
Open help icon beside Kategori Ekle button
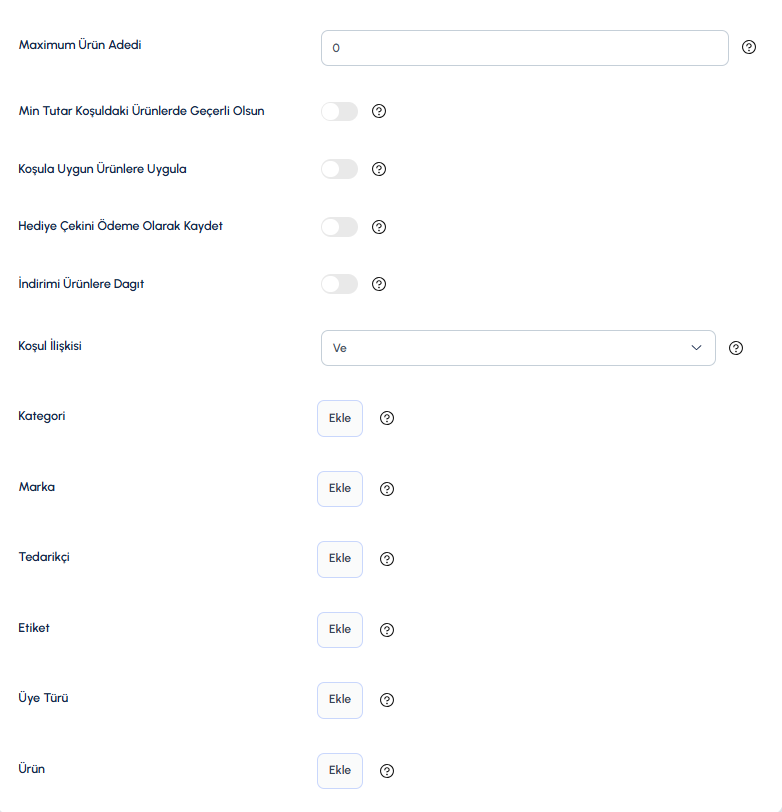pyautogui.click(x=387, y=418)
